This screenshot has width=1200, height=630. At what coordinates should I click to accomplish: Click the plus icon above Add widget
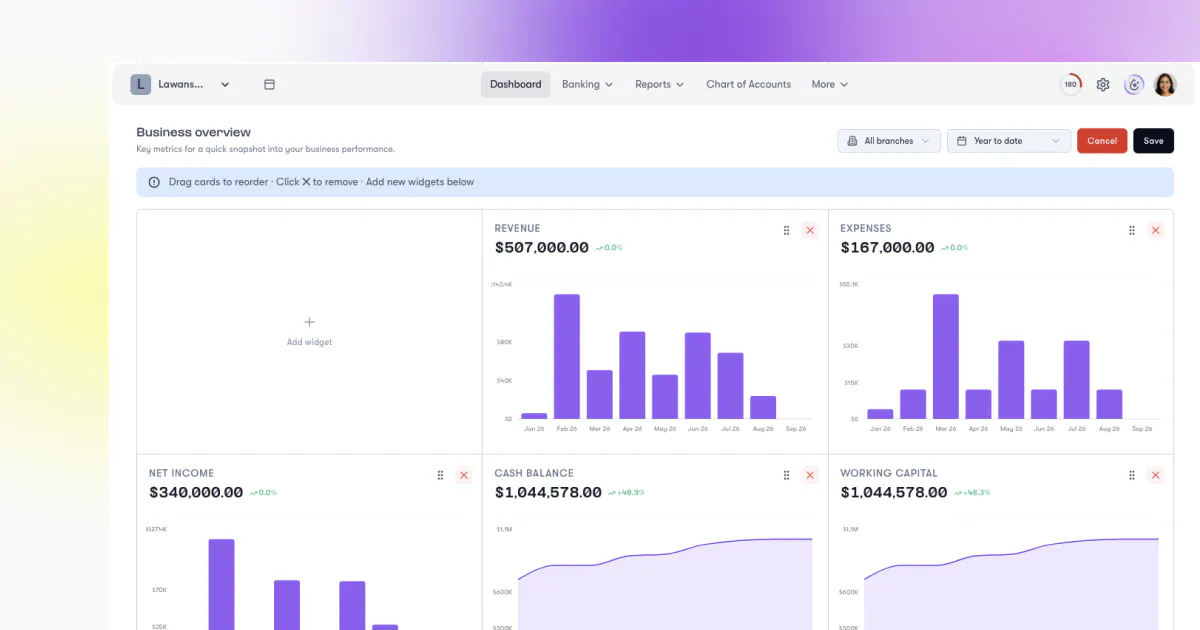pyautogui.click(x=309, y=322)
